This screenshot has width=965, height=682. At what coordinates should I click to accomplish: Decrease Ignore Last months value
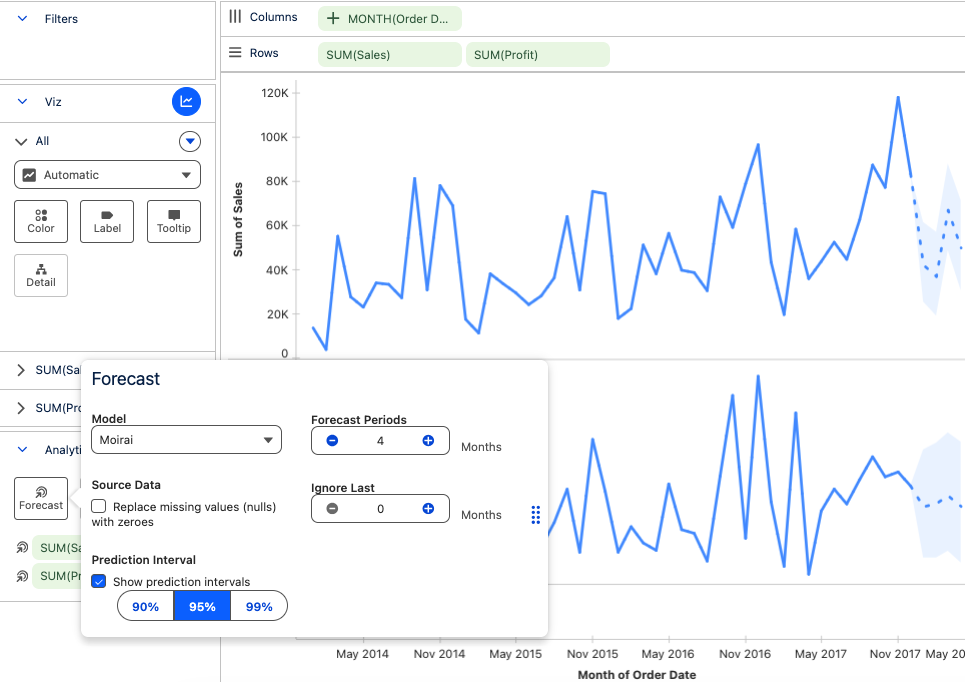click(332, 508)
